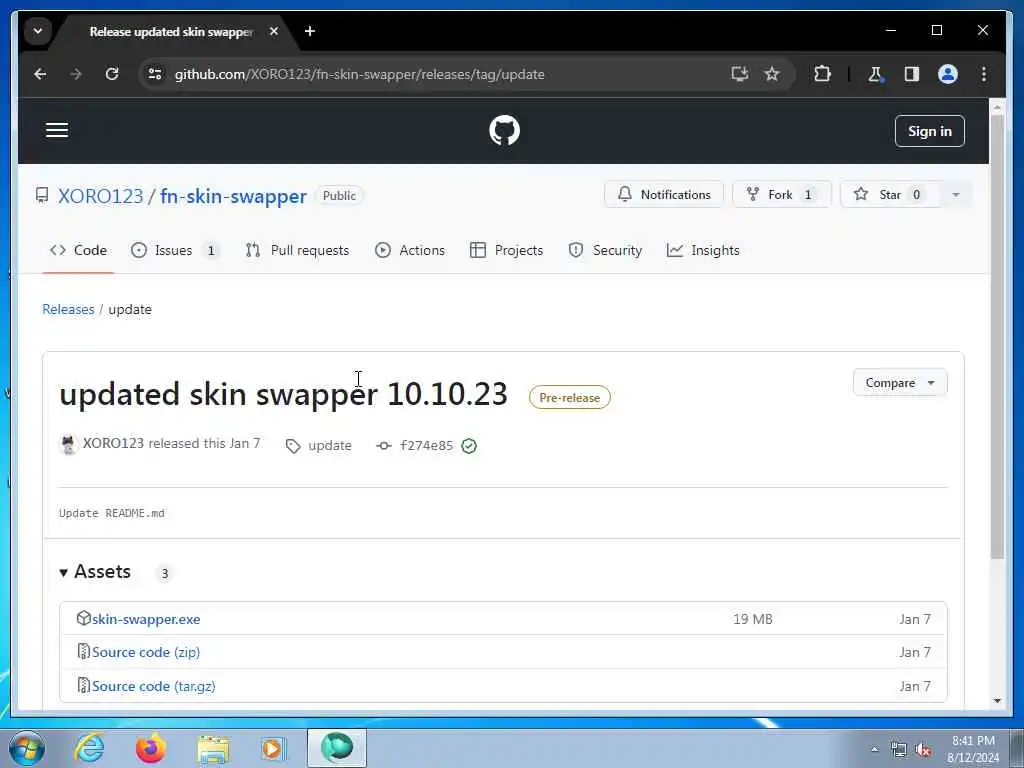
Task: Open the Compare dropdown
Action: pos(900,383)
